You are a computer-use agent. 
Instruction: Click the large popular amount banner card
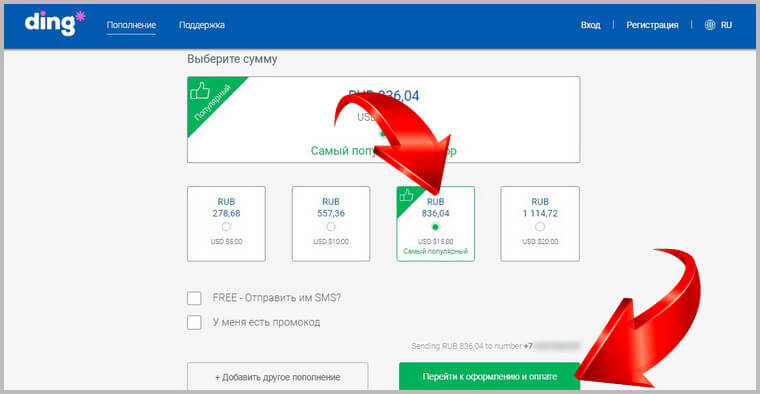coord(383,120)
